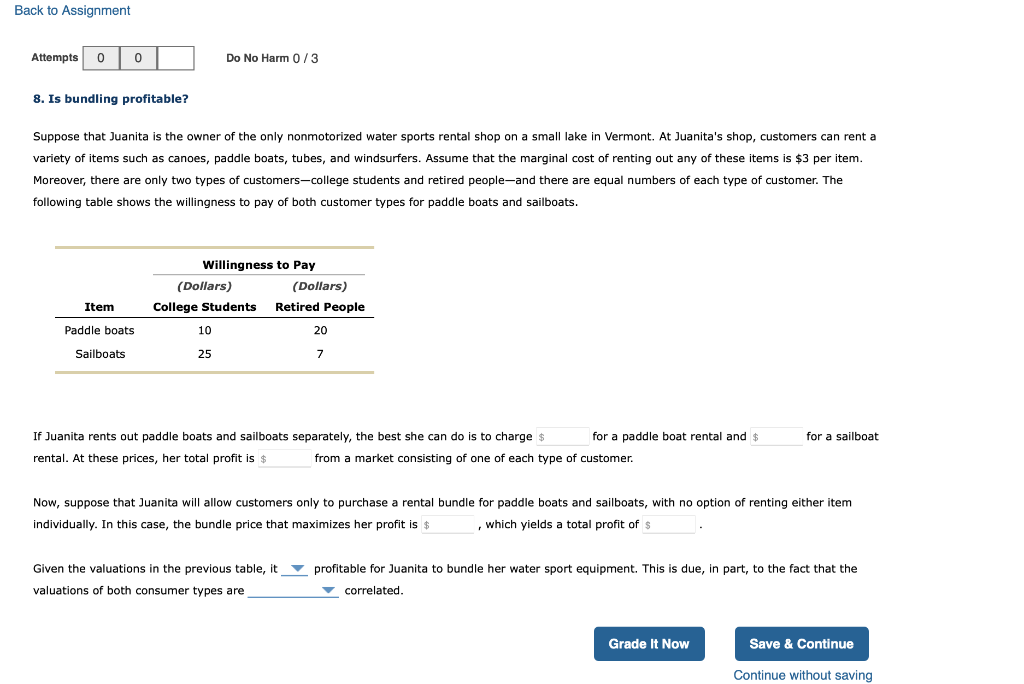
Task: Click the Save & Continue button
Action: [801, 643]
